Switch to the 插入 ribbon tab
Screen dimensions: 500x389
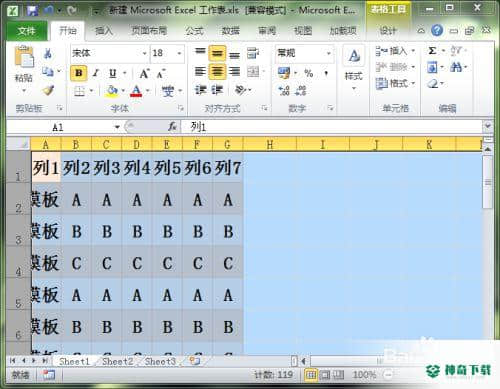(x=104, y=31)
